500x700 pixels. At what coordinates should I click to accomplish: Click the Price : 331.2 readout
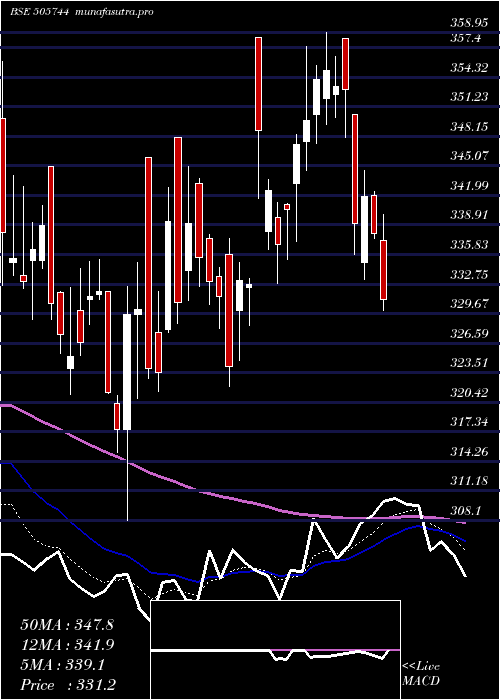(68, 685)
